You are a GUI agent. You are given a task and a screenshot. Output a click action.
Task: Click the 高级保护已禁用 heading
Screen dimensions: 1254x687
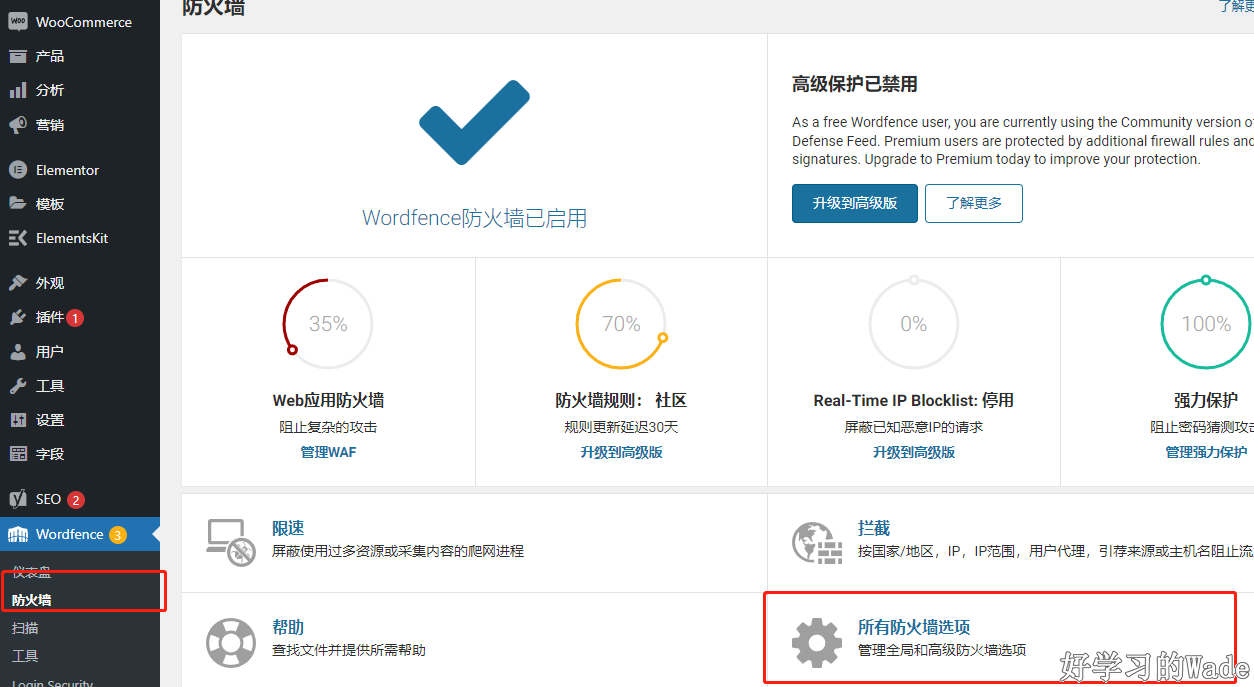click(x=855, y=84)
